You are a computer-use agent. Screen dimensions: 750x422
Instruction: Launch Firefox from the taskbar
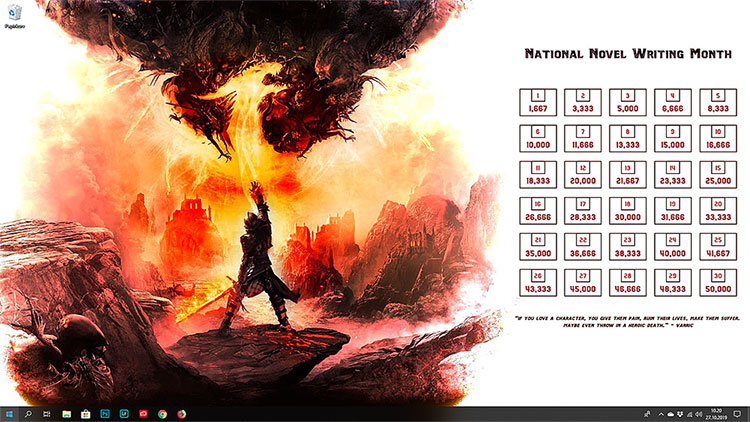pos(181,414)
